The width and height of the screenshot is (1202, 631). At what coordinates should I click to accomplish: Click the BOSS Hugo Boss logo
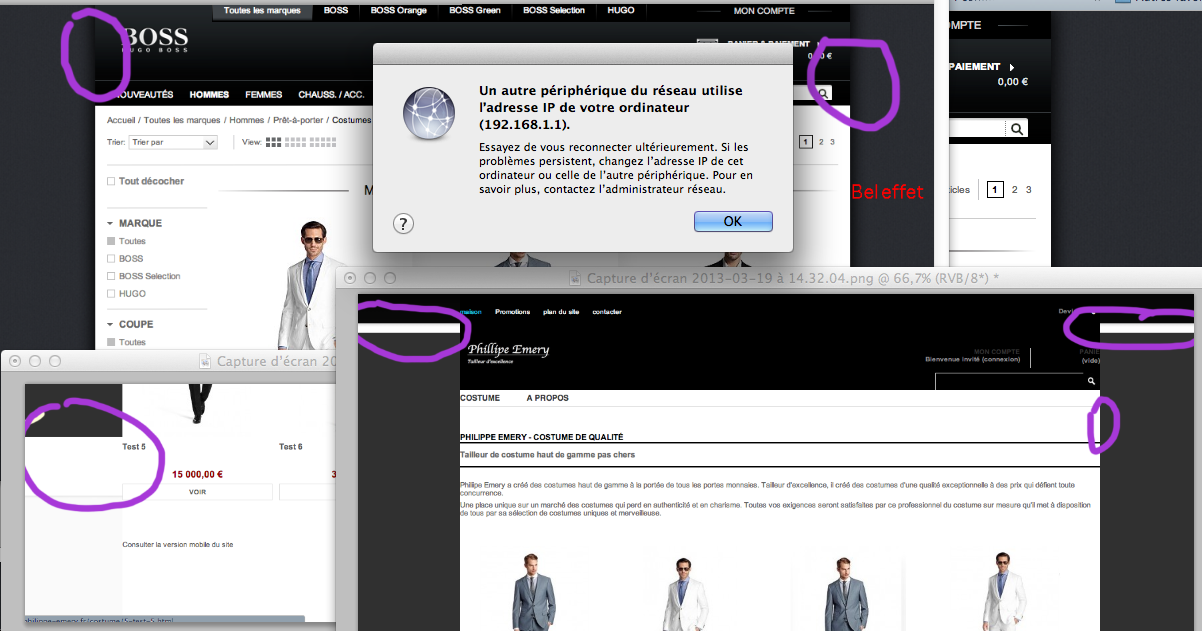click(x=154, y=41)
